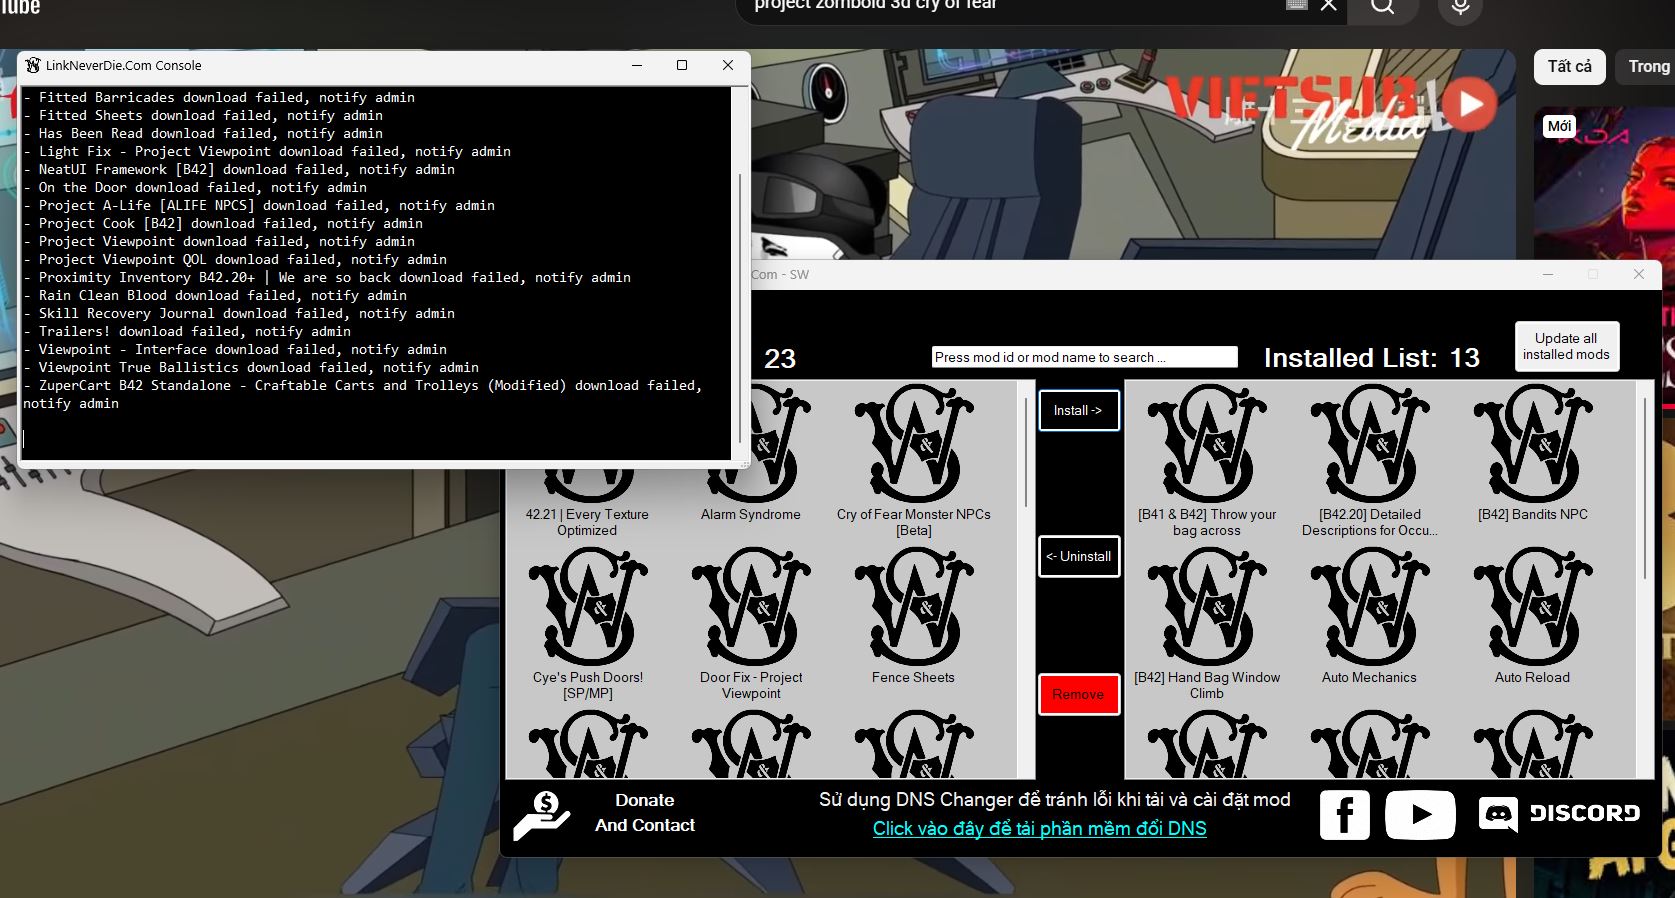Screen dimensions: 1675x898
Task: Click the <- Uninstall button
Action: point(1078,556)
